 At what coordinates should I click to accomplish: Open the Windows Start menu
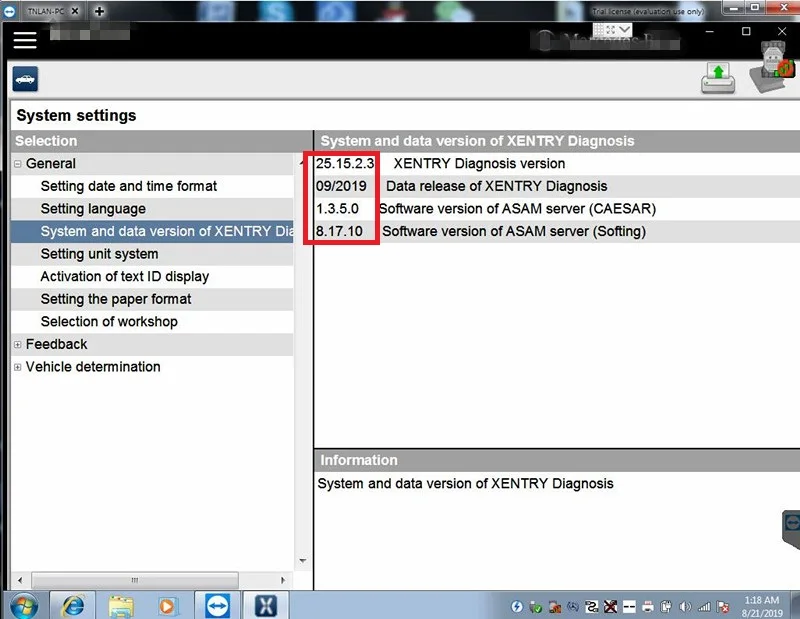(x=24, y=606)
